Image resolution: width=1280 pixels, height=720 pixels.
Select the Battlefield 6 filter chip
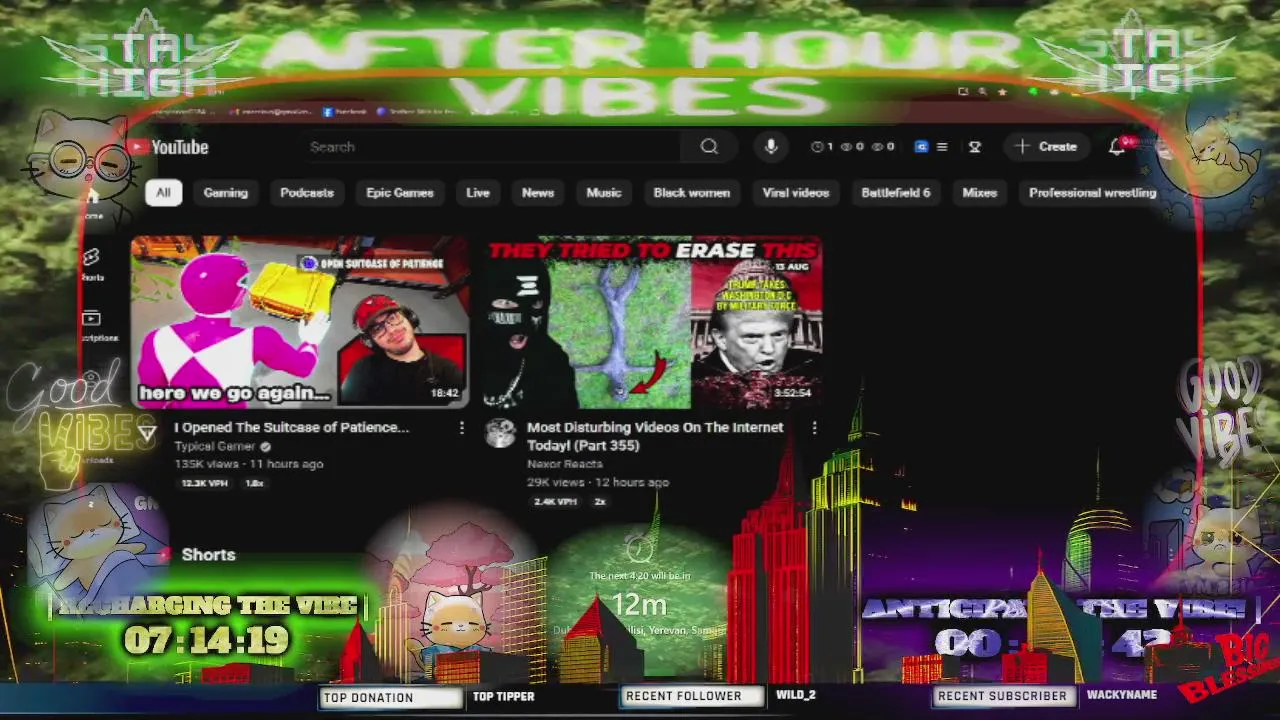(896, 193)
